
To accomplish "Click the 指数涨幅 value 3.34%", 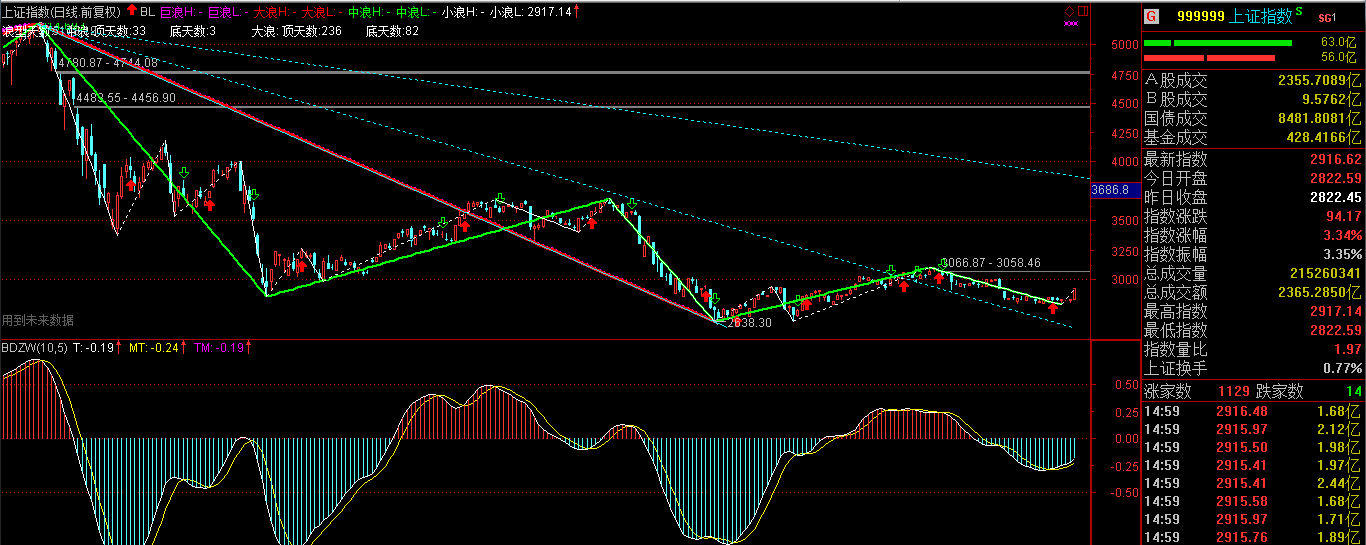I will pyautogui.click(x=1341, y=235).
